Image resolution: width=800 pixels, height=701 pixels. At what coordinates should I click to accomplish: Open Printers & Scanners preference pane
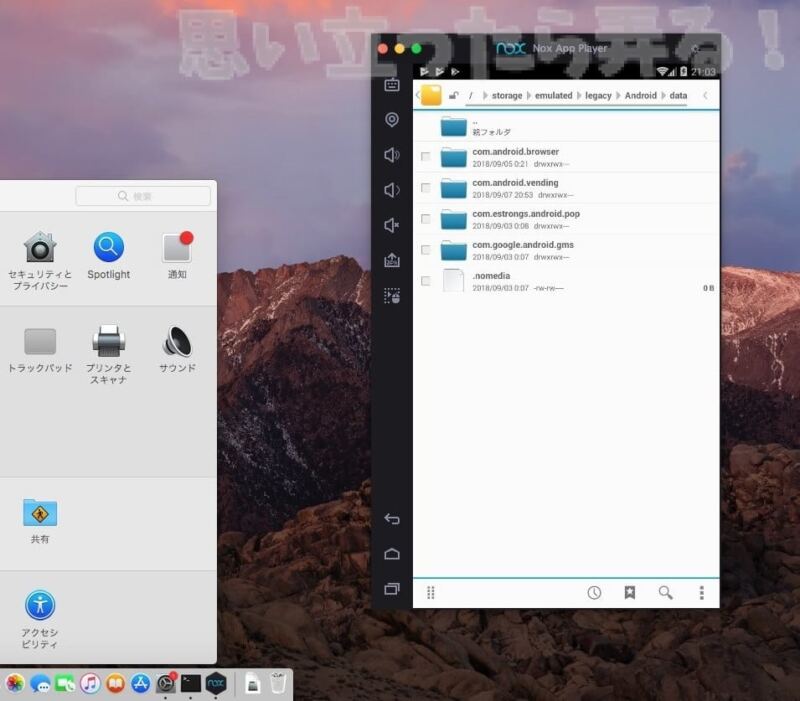109,355
